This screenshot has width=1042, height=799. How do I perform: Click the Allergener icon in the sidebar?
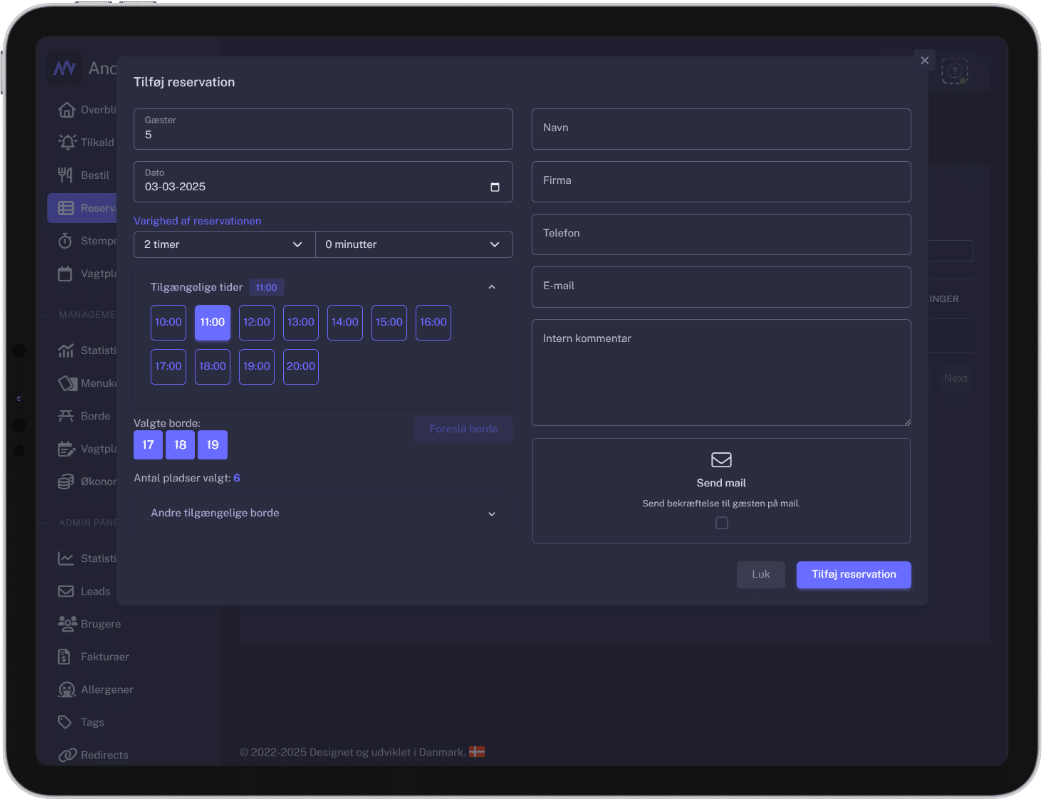point(66,690)
